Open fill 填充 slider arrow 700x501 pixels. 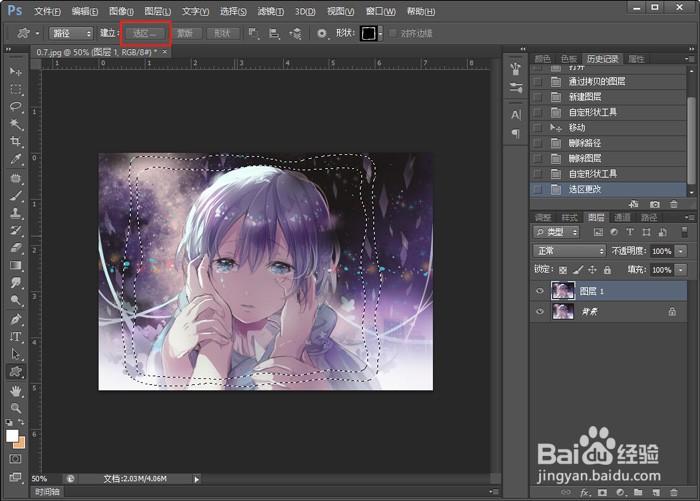680,270
